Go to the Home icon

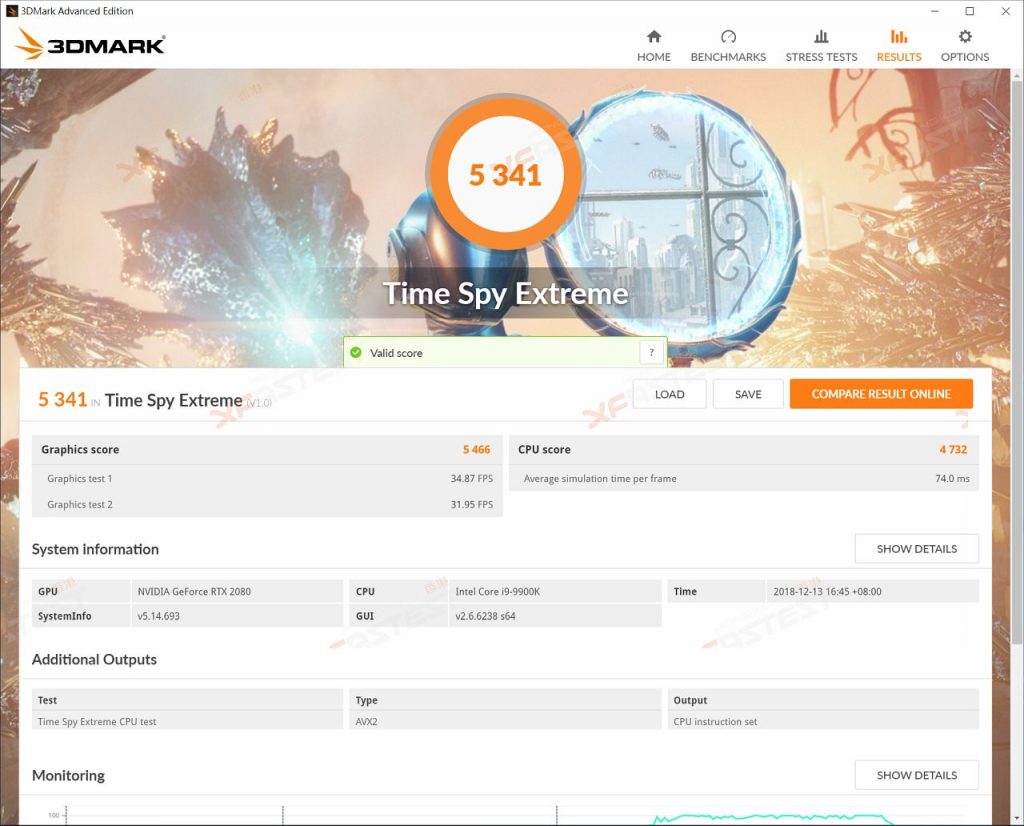click(654, 37)
